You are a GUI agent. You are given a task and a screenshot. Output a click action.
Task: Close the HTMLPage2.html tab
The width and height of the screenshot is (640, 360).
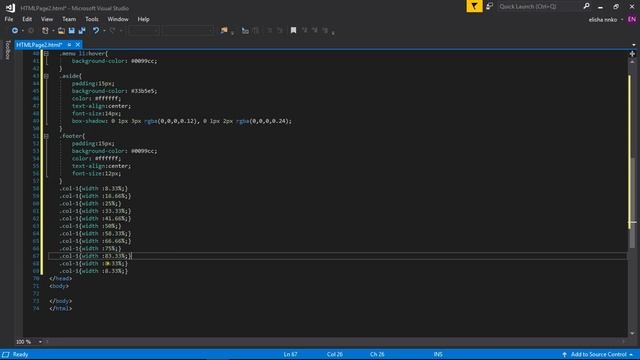click(x=78, y=44)
